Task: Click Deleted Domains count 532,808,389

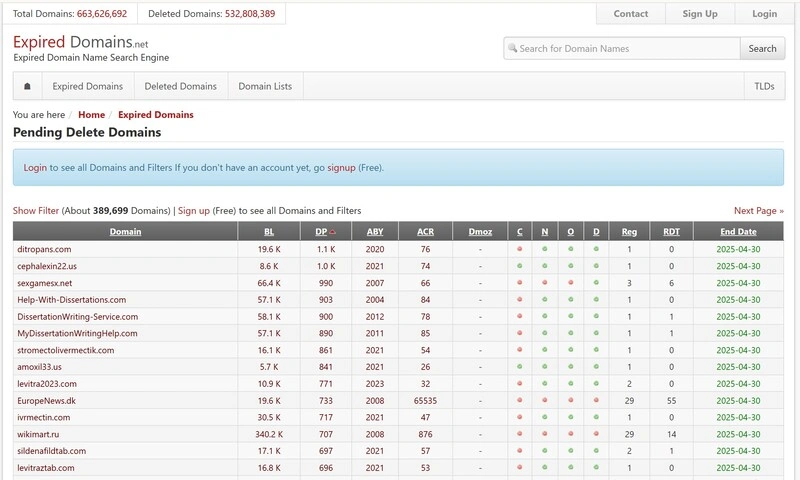Action: click(250, 14)
